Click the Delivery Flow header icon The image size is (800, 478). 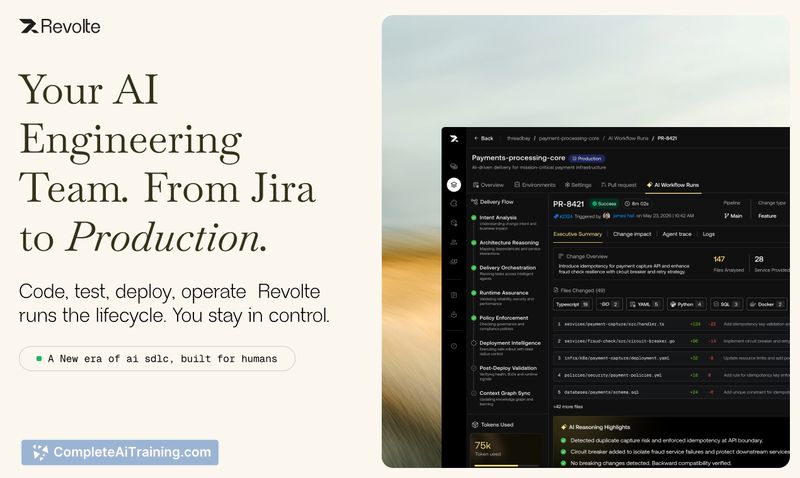(474, 202)
